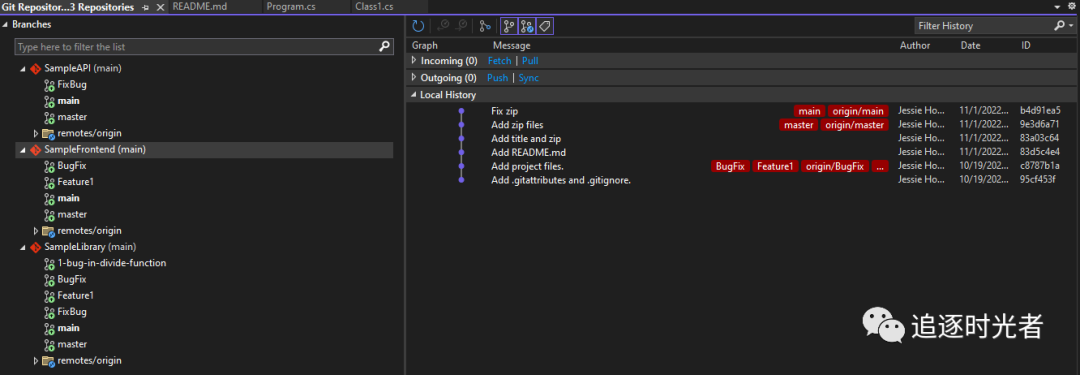Collapse the Branches section
Screen dimensions: 1080x375
6,25
